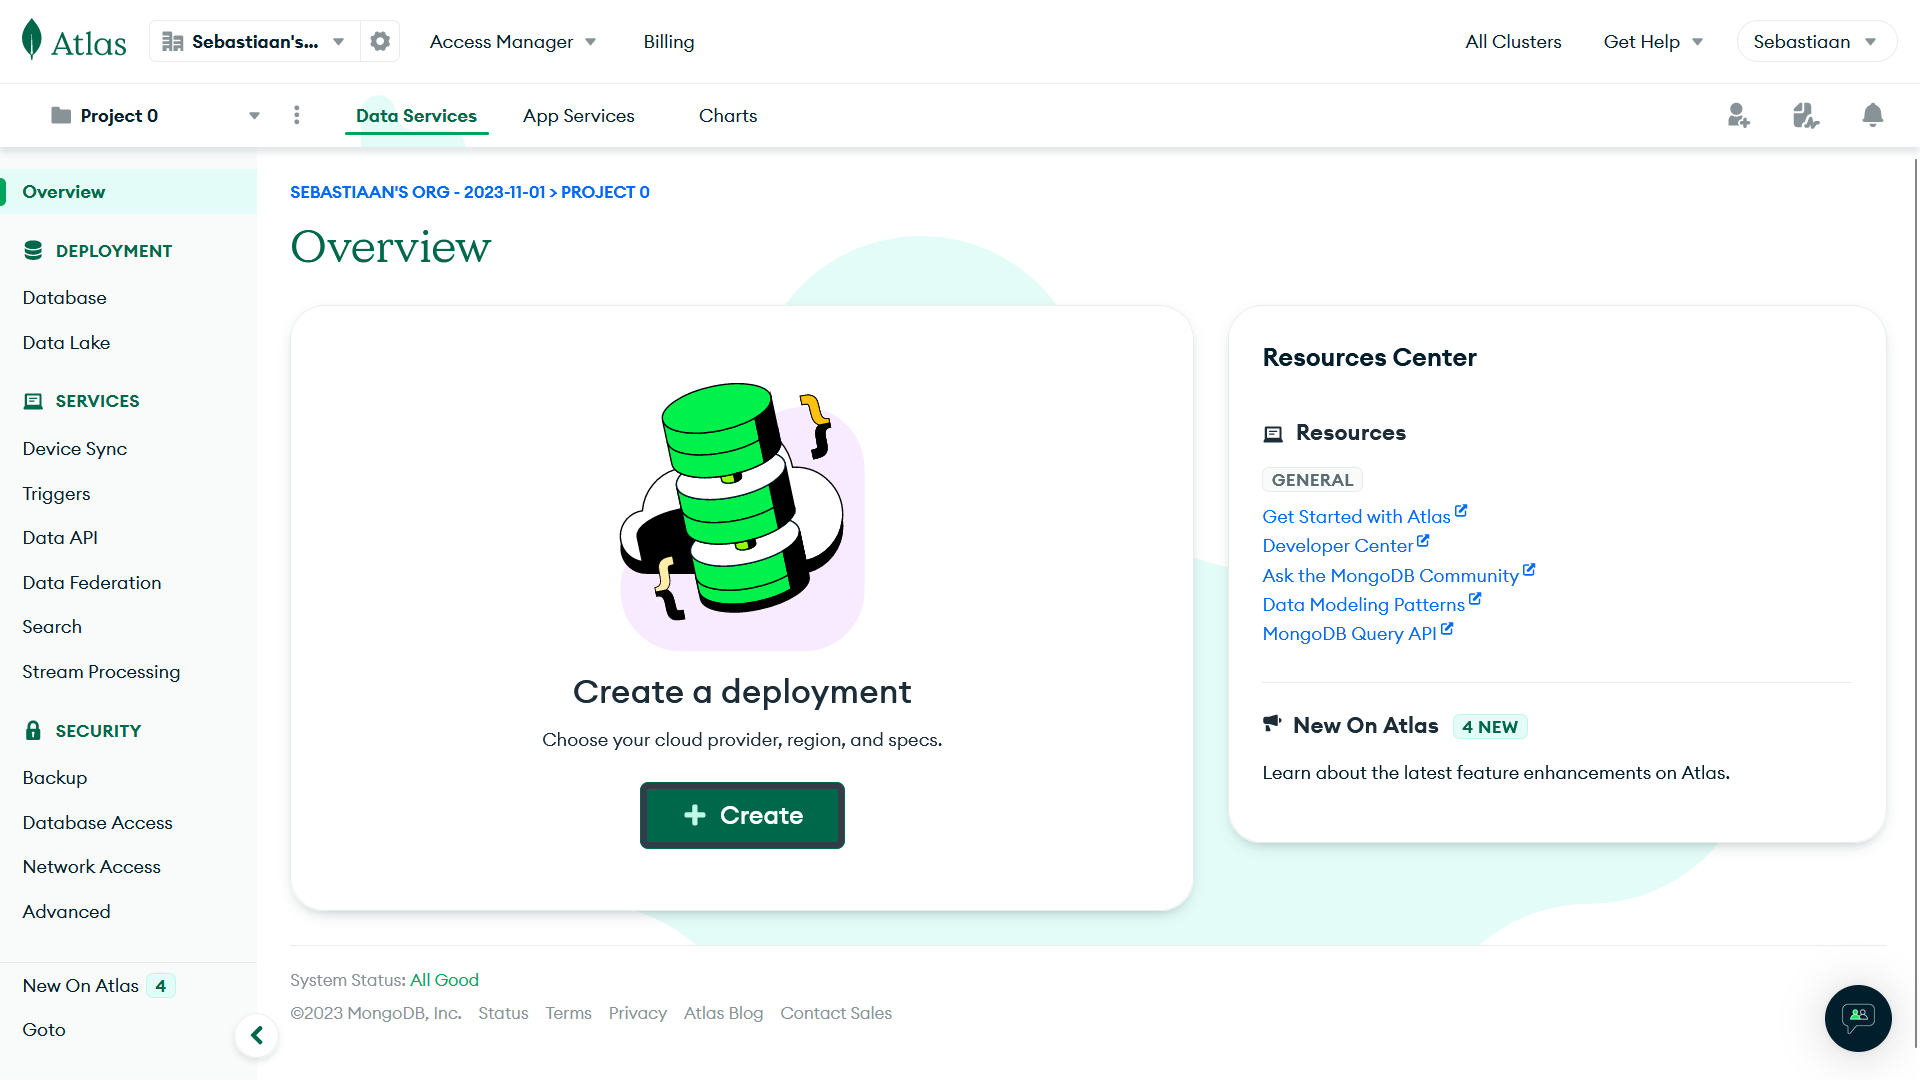The height and width of the screenshot is (1080, 1920).
Task: Click the Create deployment button
Action: (742, 815)
